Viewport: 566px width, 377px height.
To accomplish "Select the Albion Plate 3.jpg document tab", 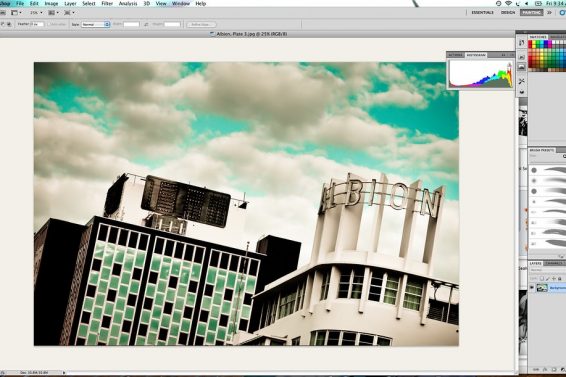I will click(249, 34).
